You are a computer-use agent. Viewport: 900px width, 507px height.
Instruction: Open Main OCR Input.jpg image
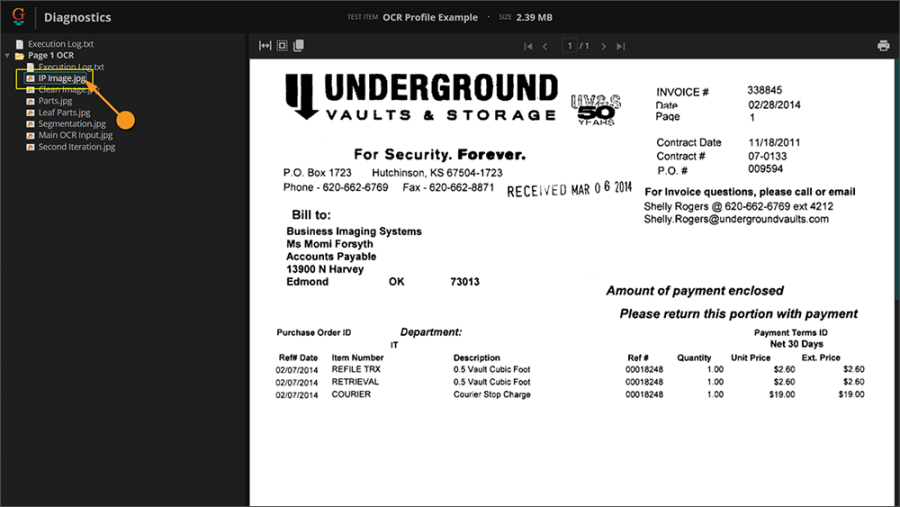tap(75, 136)
